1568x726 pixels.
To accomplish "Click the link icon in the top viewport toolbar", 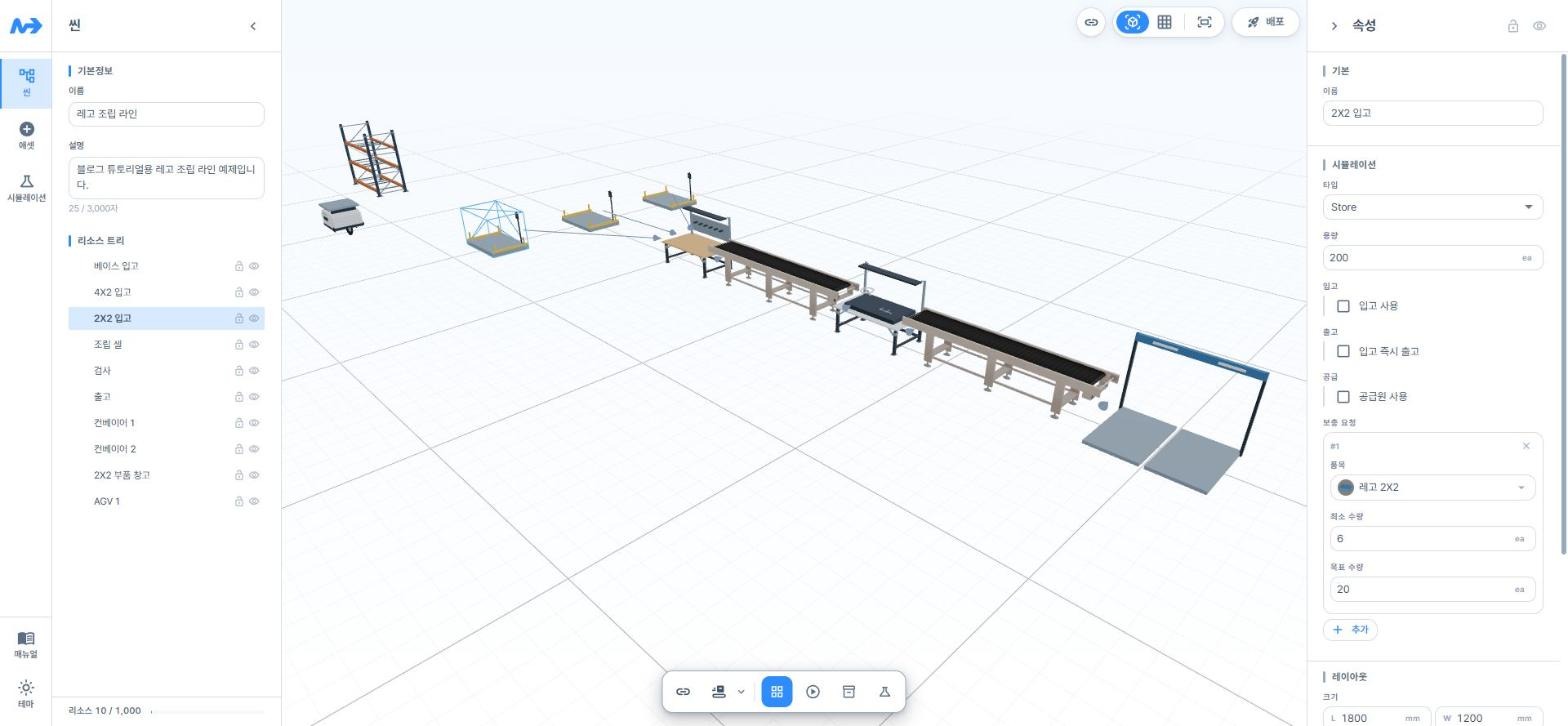I will (x=1091, y=22).
